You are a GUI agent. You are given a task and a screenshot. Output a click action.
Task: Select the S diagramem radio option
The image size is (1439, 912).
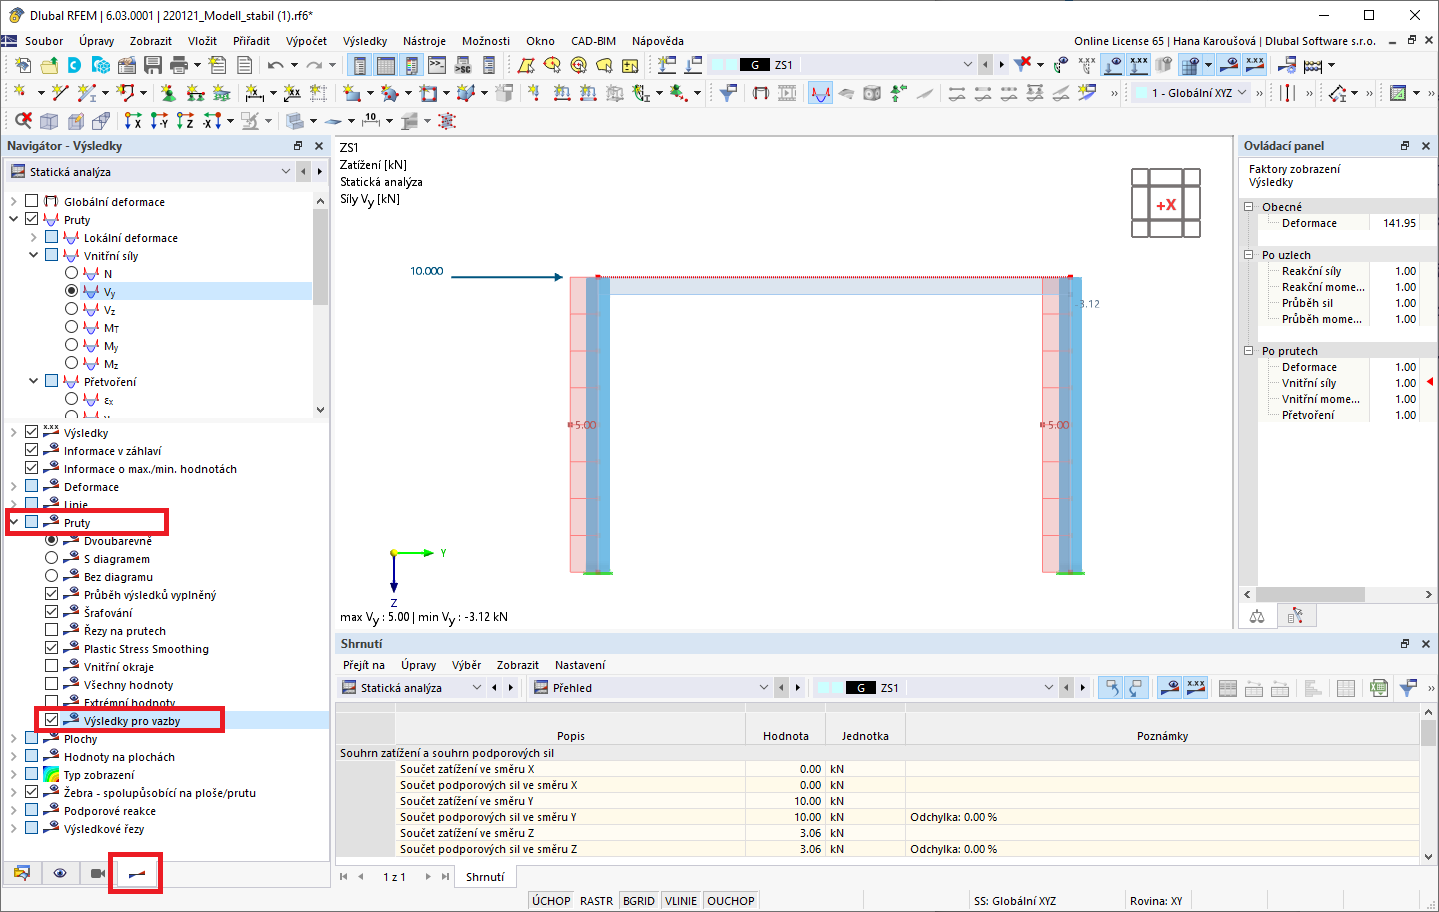(51, 558)
